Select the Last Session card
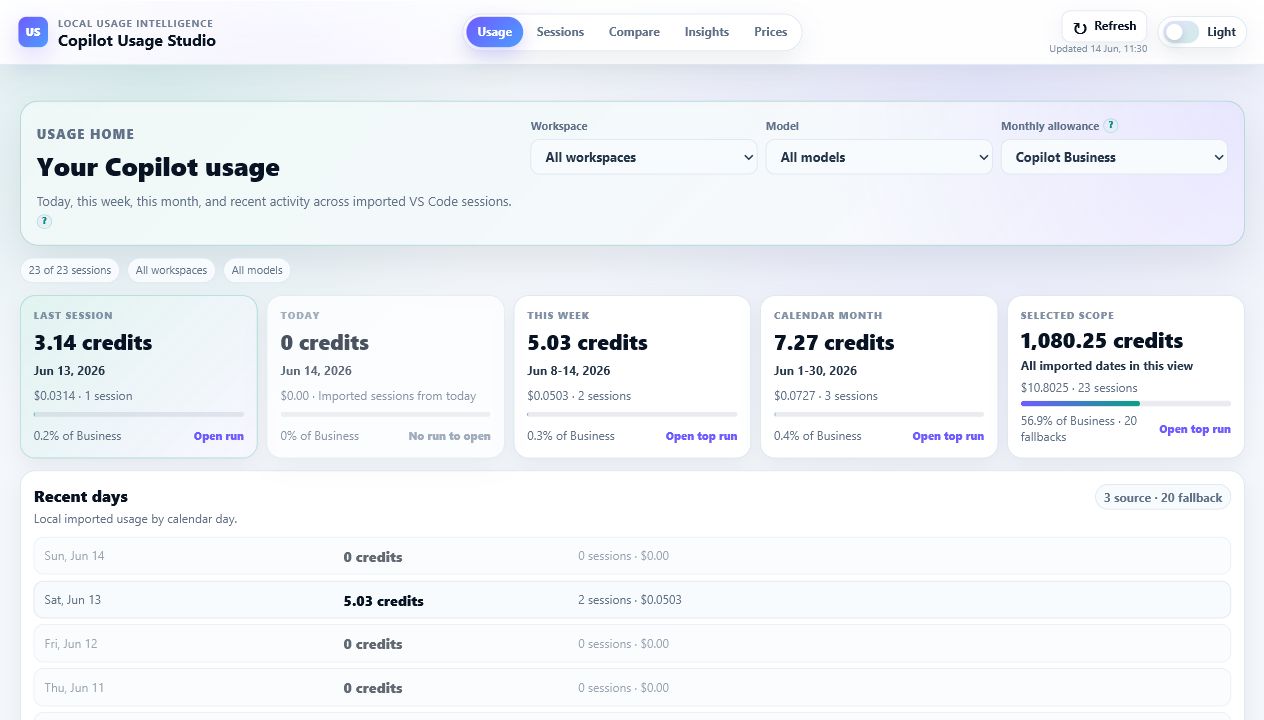 click(x=139, y=376)
